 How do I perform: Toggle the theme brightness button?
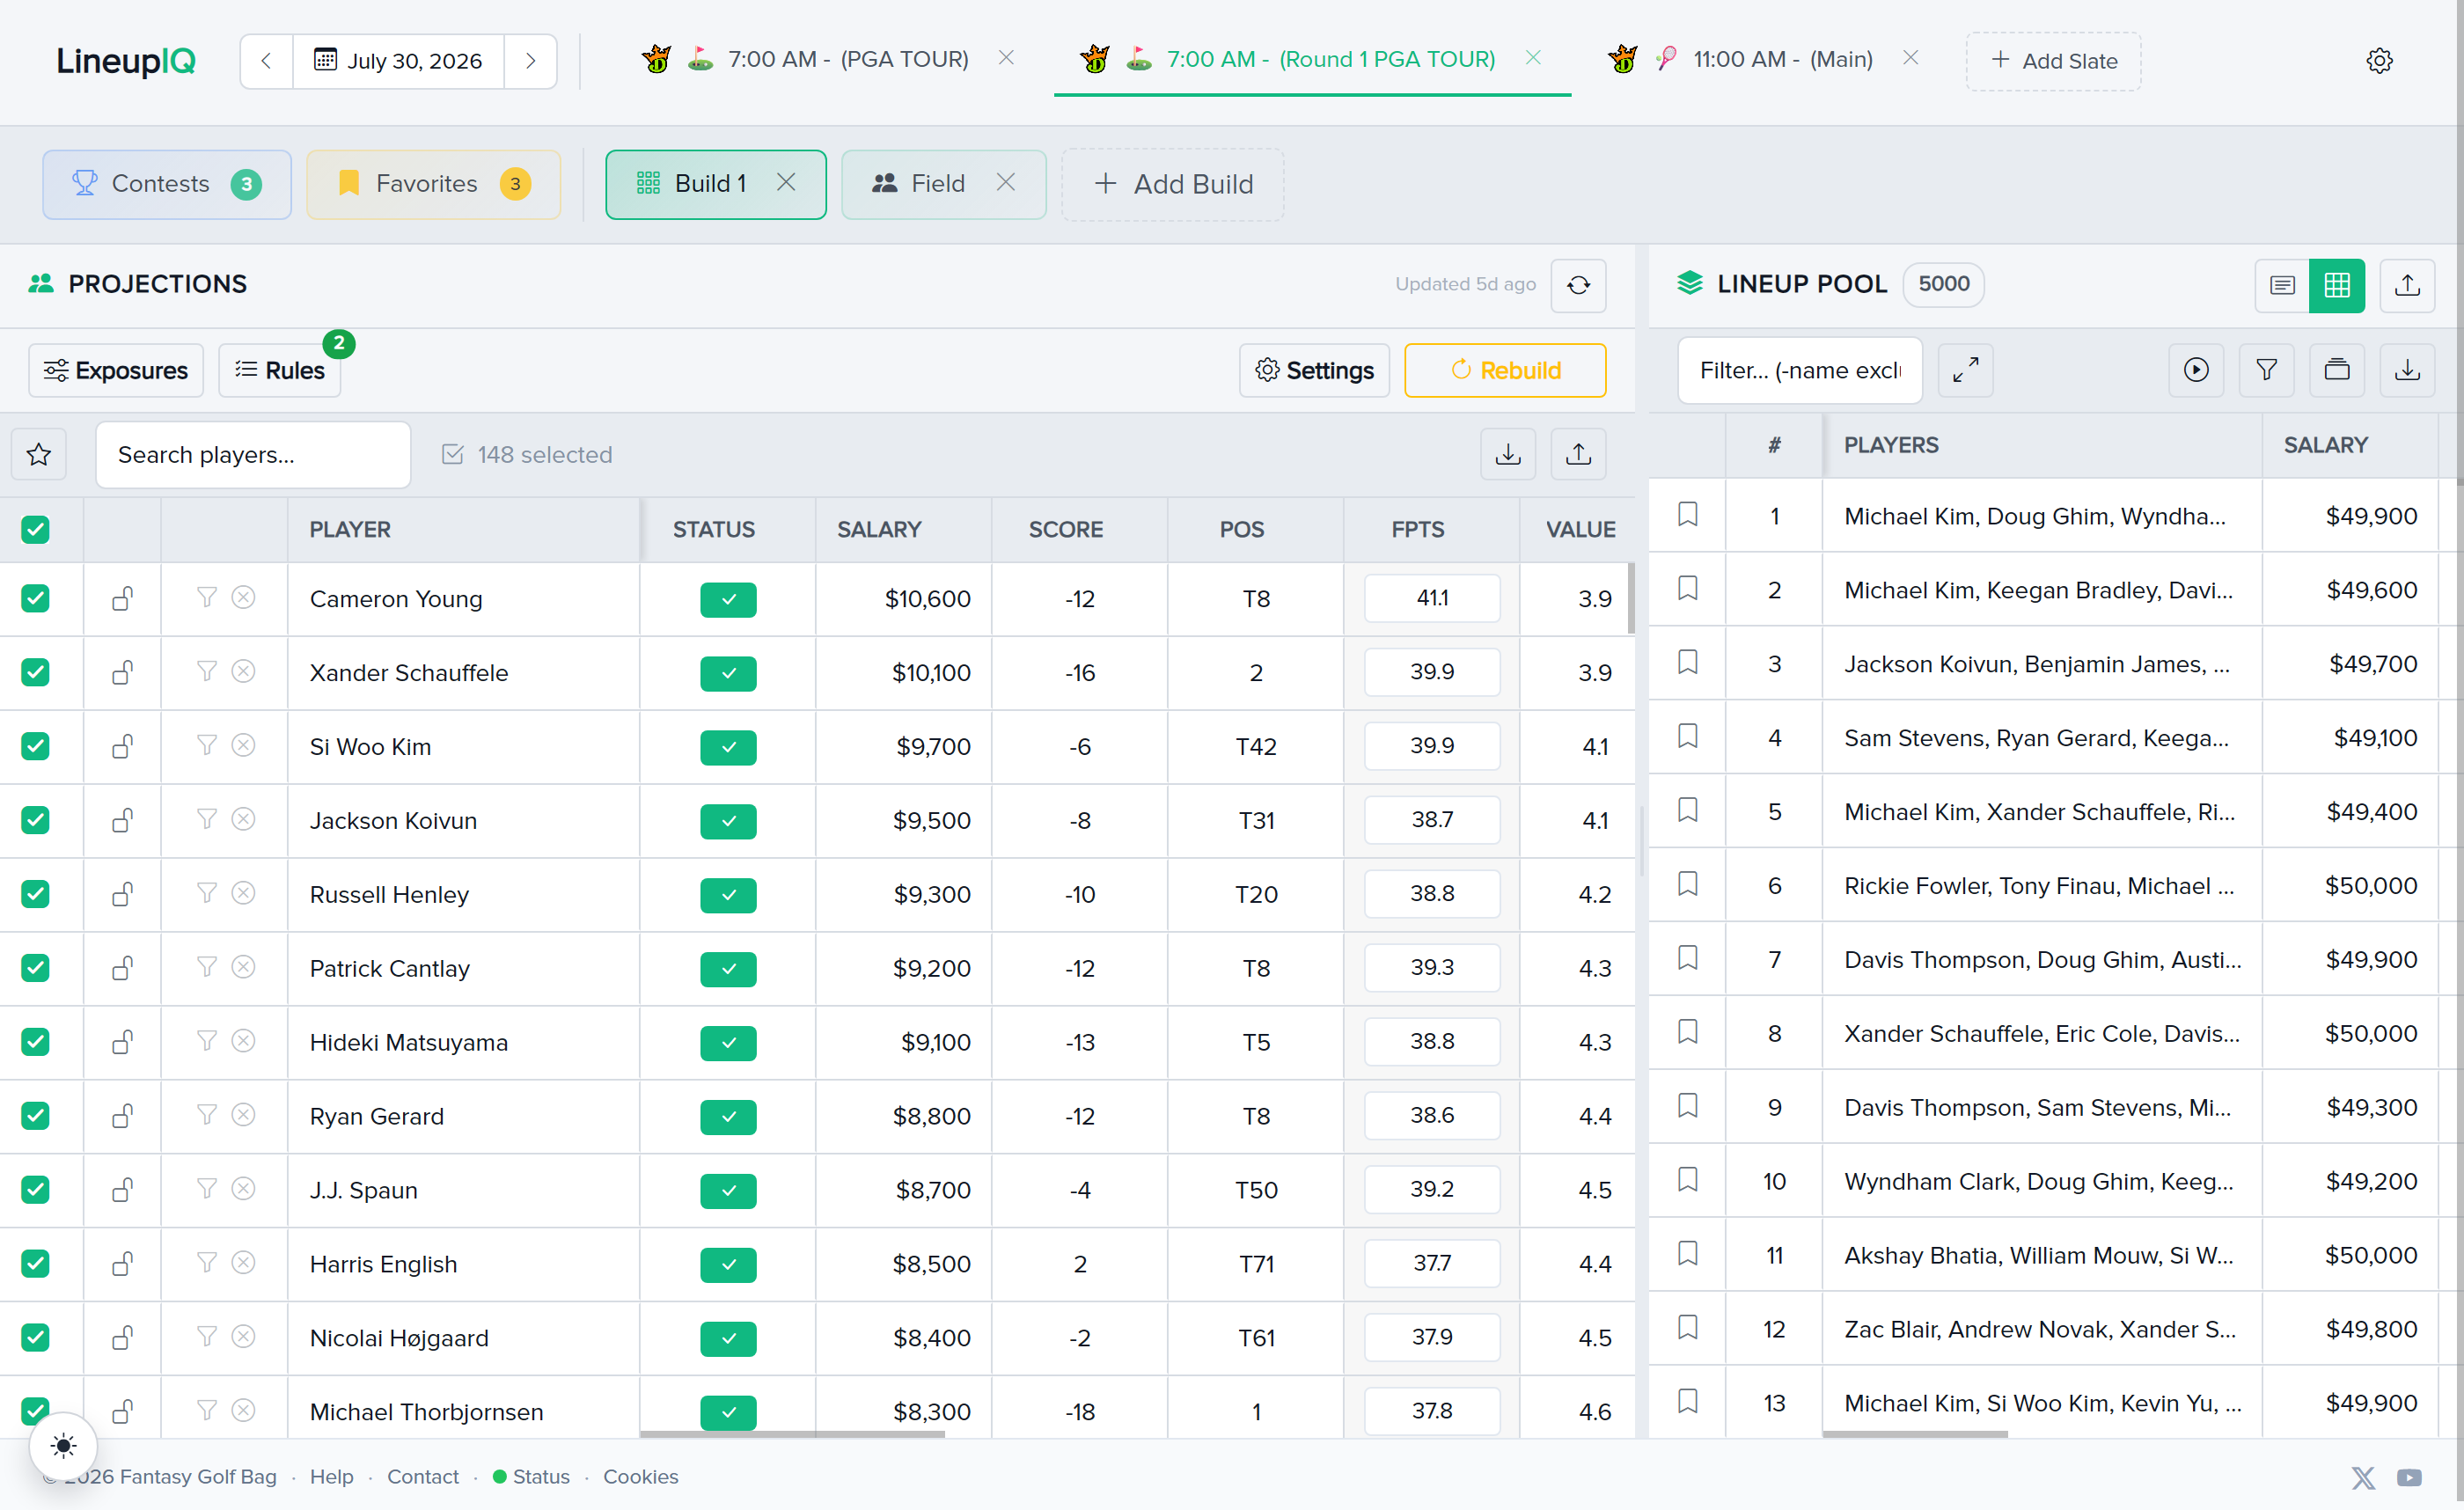(x=63, y=1446)
